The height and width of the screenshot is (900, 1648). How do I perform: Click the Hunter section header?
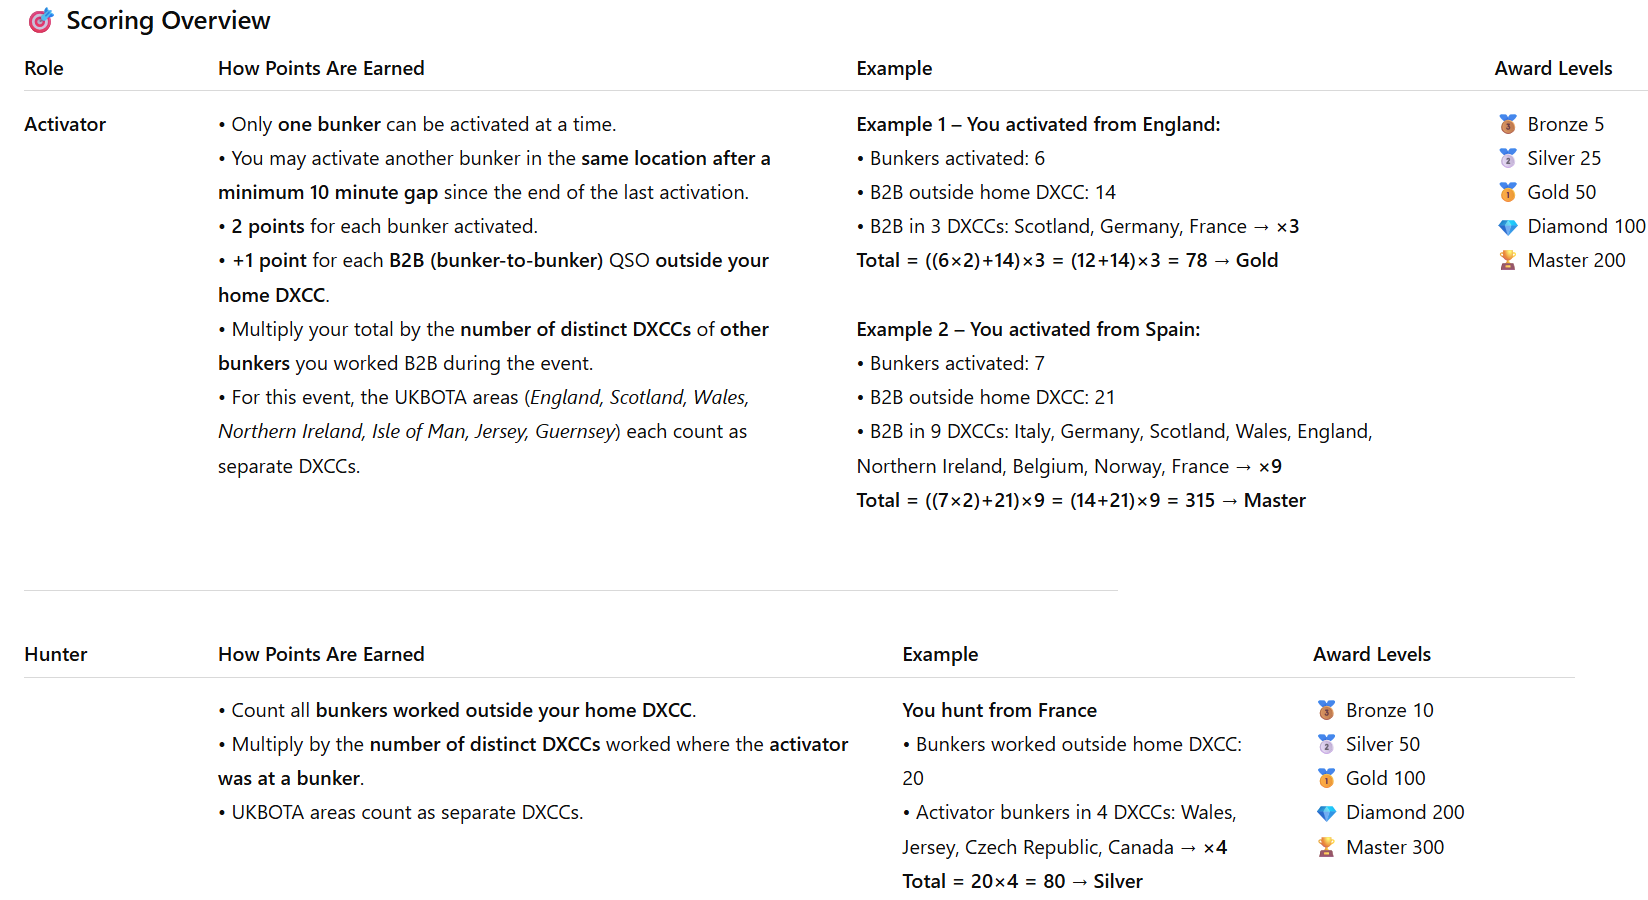click(x=56, y=654)
